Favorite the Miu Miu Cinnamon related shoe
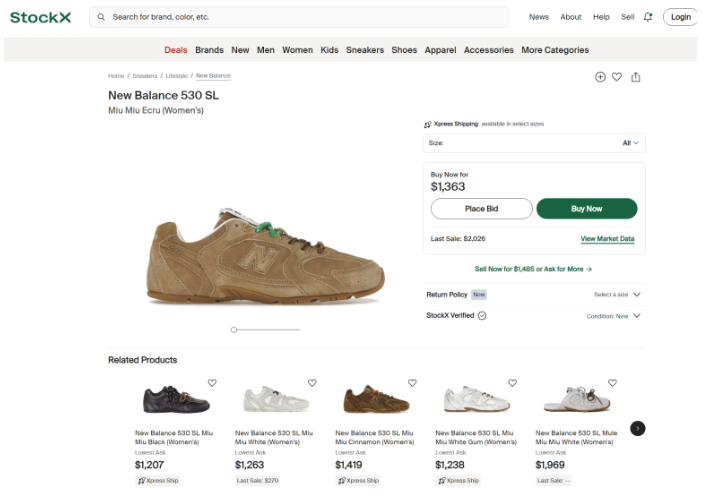 point(412,383)
